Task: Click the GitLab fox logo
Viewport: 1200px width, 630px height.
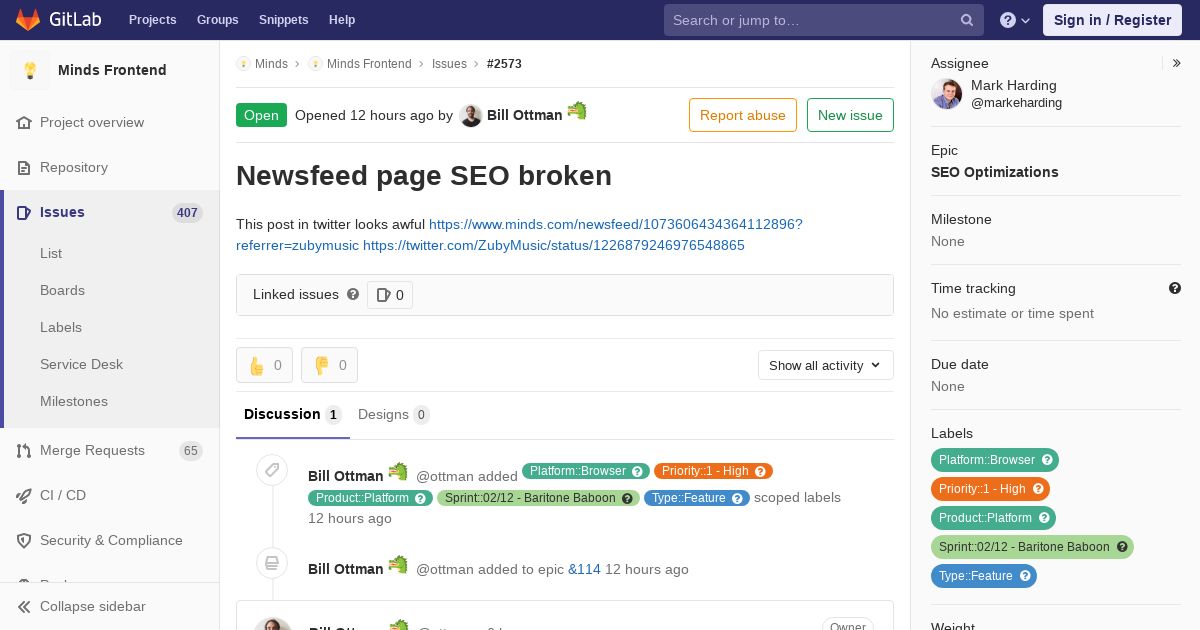Action: pos(28,19)
